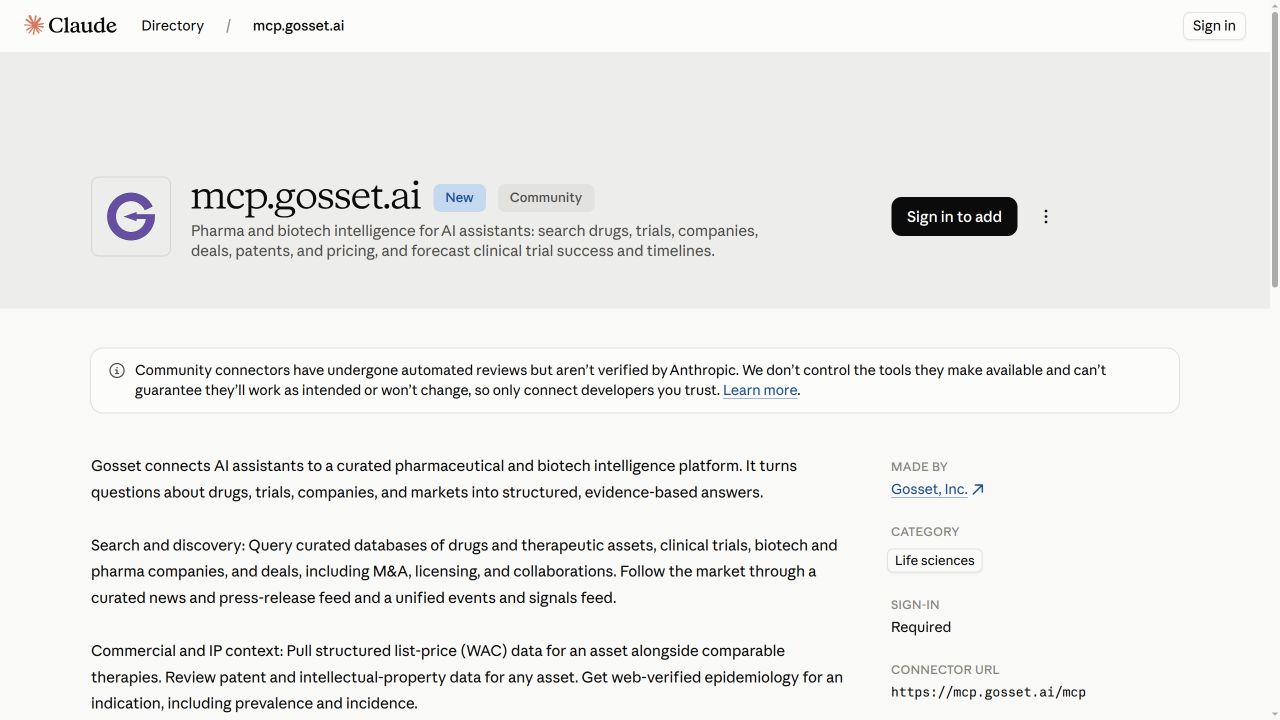Click the info icon in community notice
The height and width of the screenshot is (720, 1280).
point(117,370)
